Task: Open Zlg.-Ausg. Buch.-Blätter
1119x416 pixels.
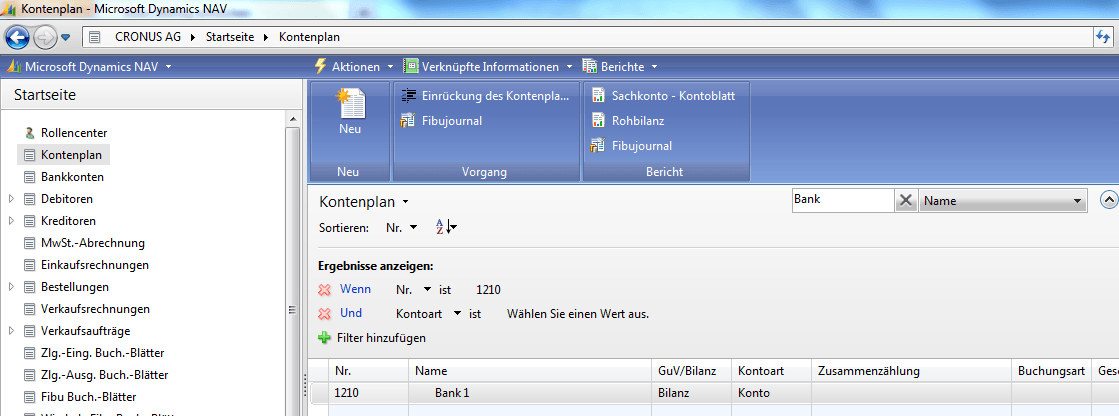Action: pyautogui.click(x=104, y=375)
